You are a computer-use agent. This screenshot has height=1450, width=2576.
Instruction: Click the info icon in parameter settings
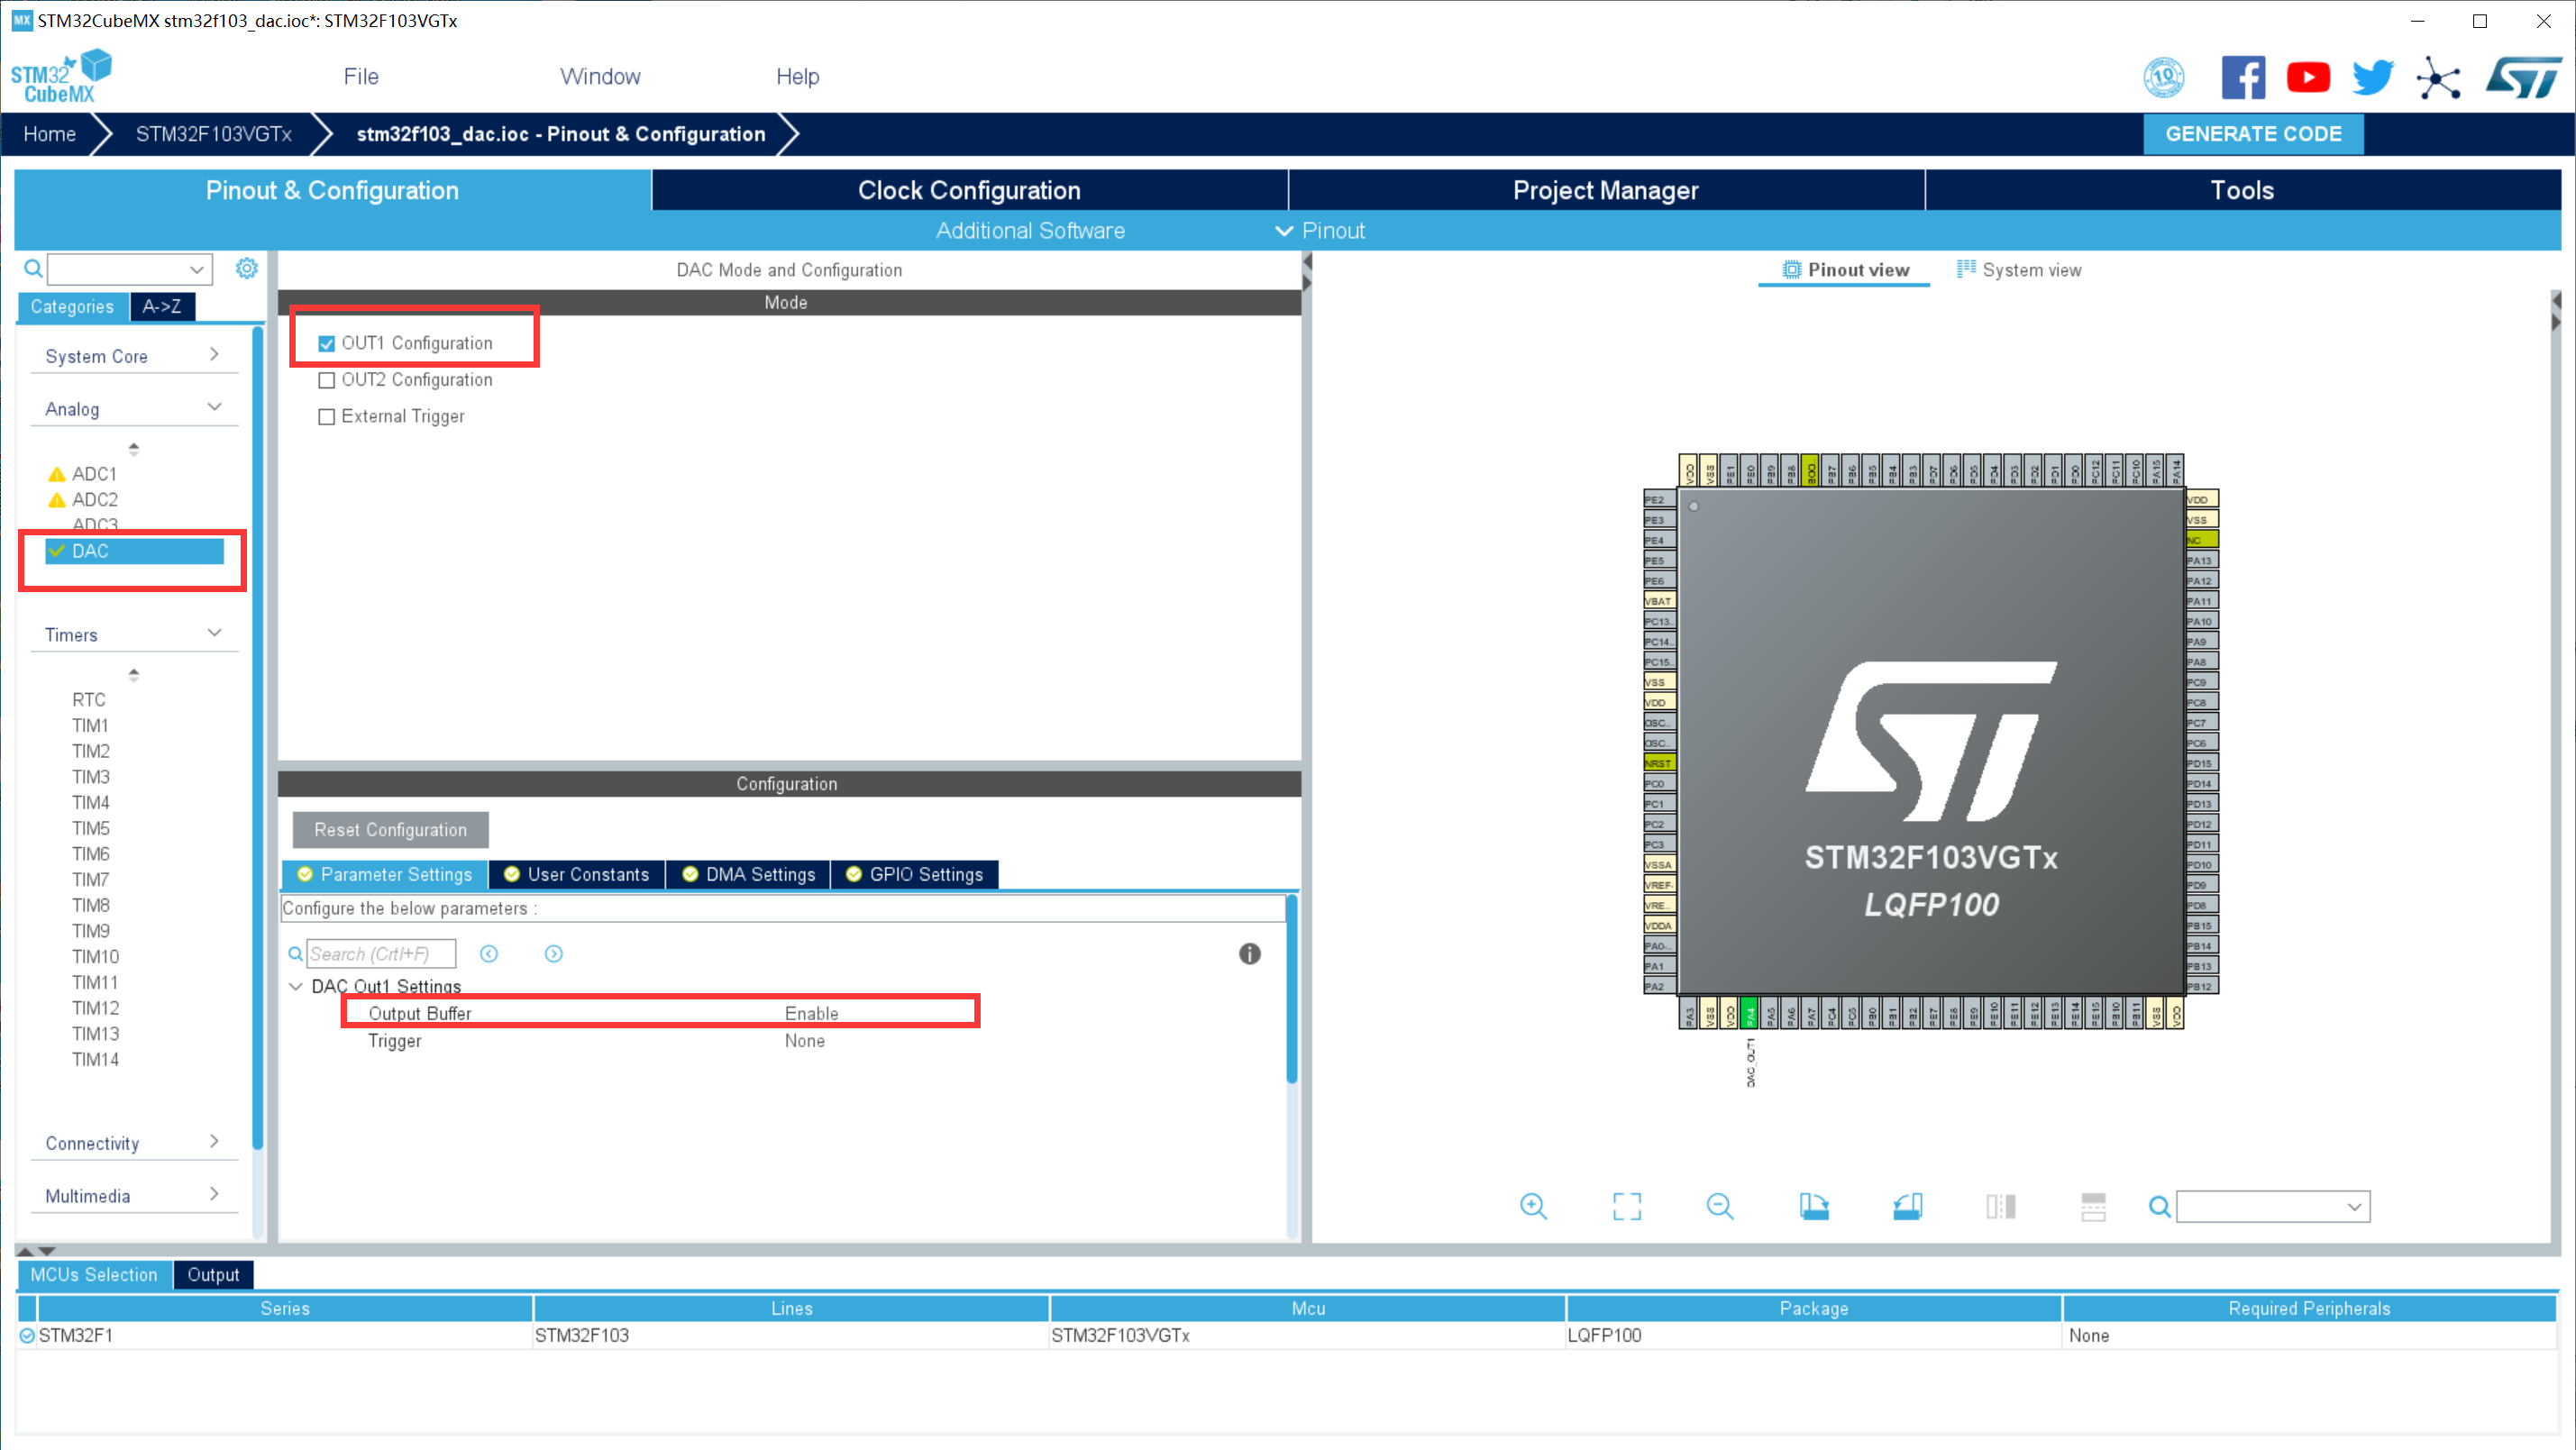coord(1251,953)
